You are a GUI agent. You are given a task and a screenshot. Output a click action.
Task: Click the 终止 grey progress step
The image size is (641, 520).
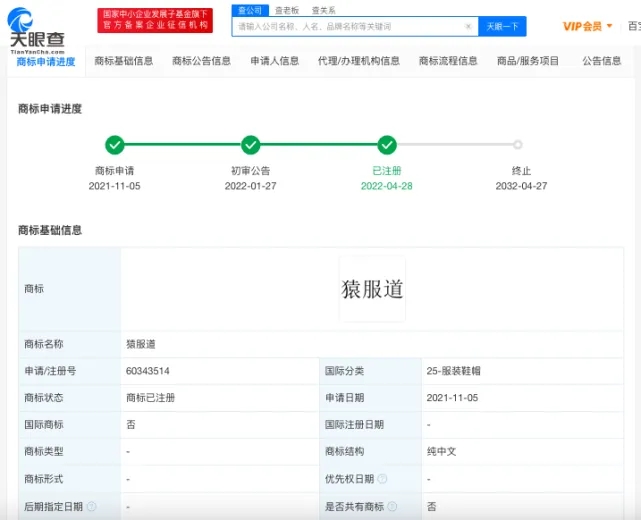518,144
